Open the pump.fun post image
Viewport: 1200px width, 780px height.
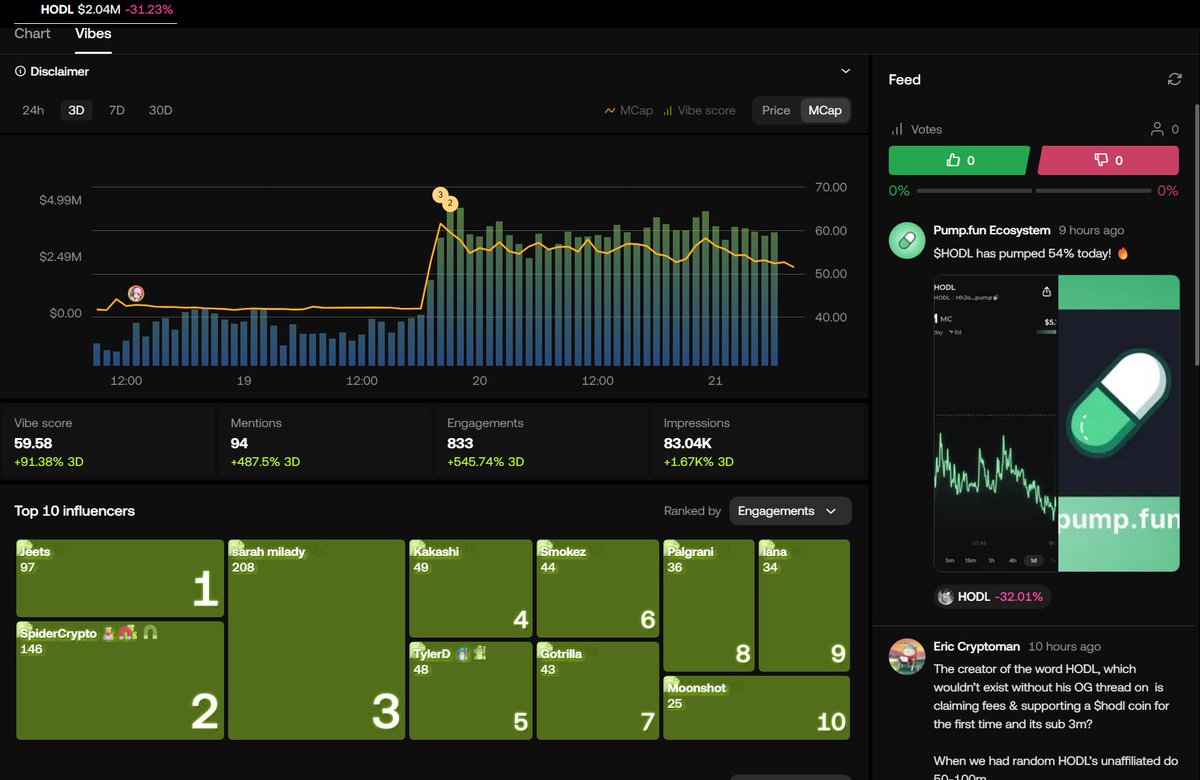(x=1056, y=423)
